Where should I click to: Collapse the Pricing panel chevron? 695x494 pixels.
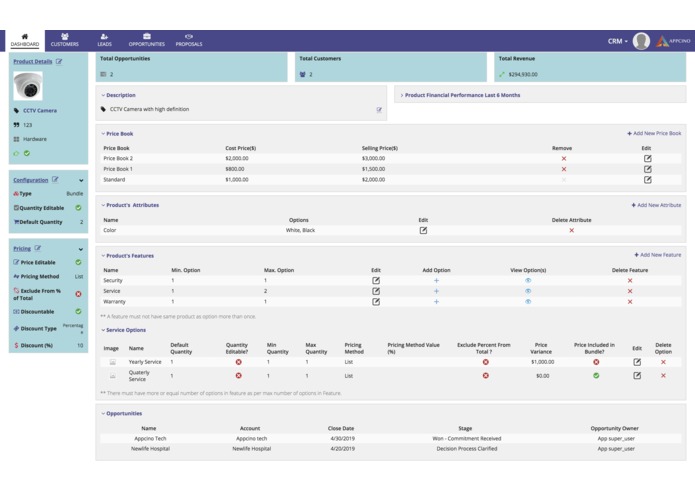coord(81,249)
